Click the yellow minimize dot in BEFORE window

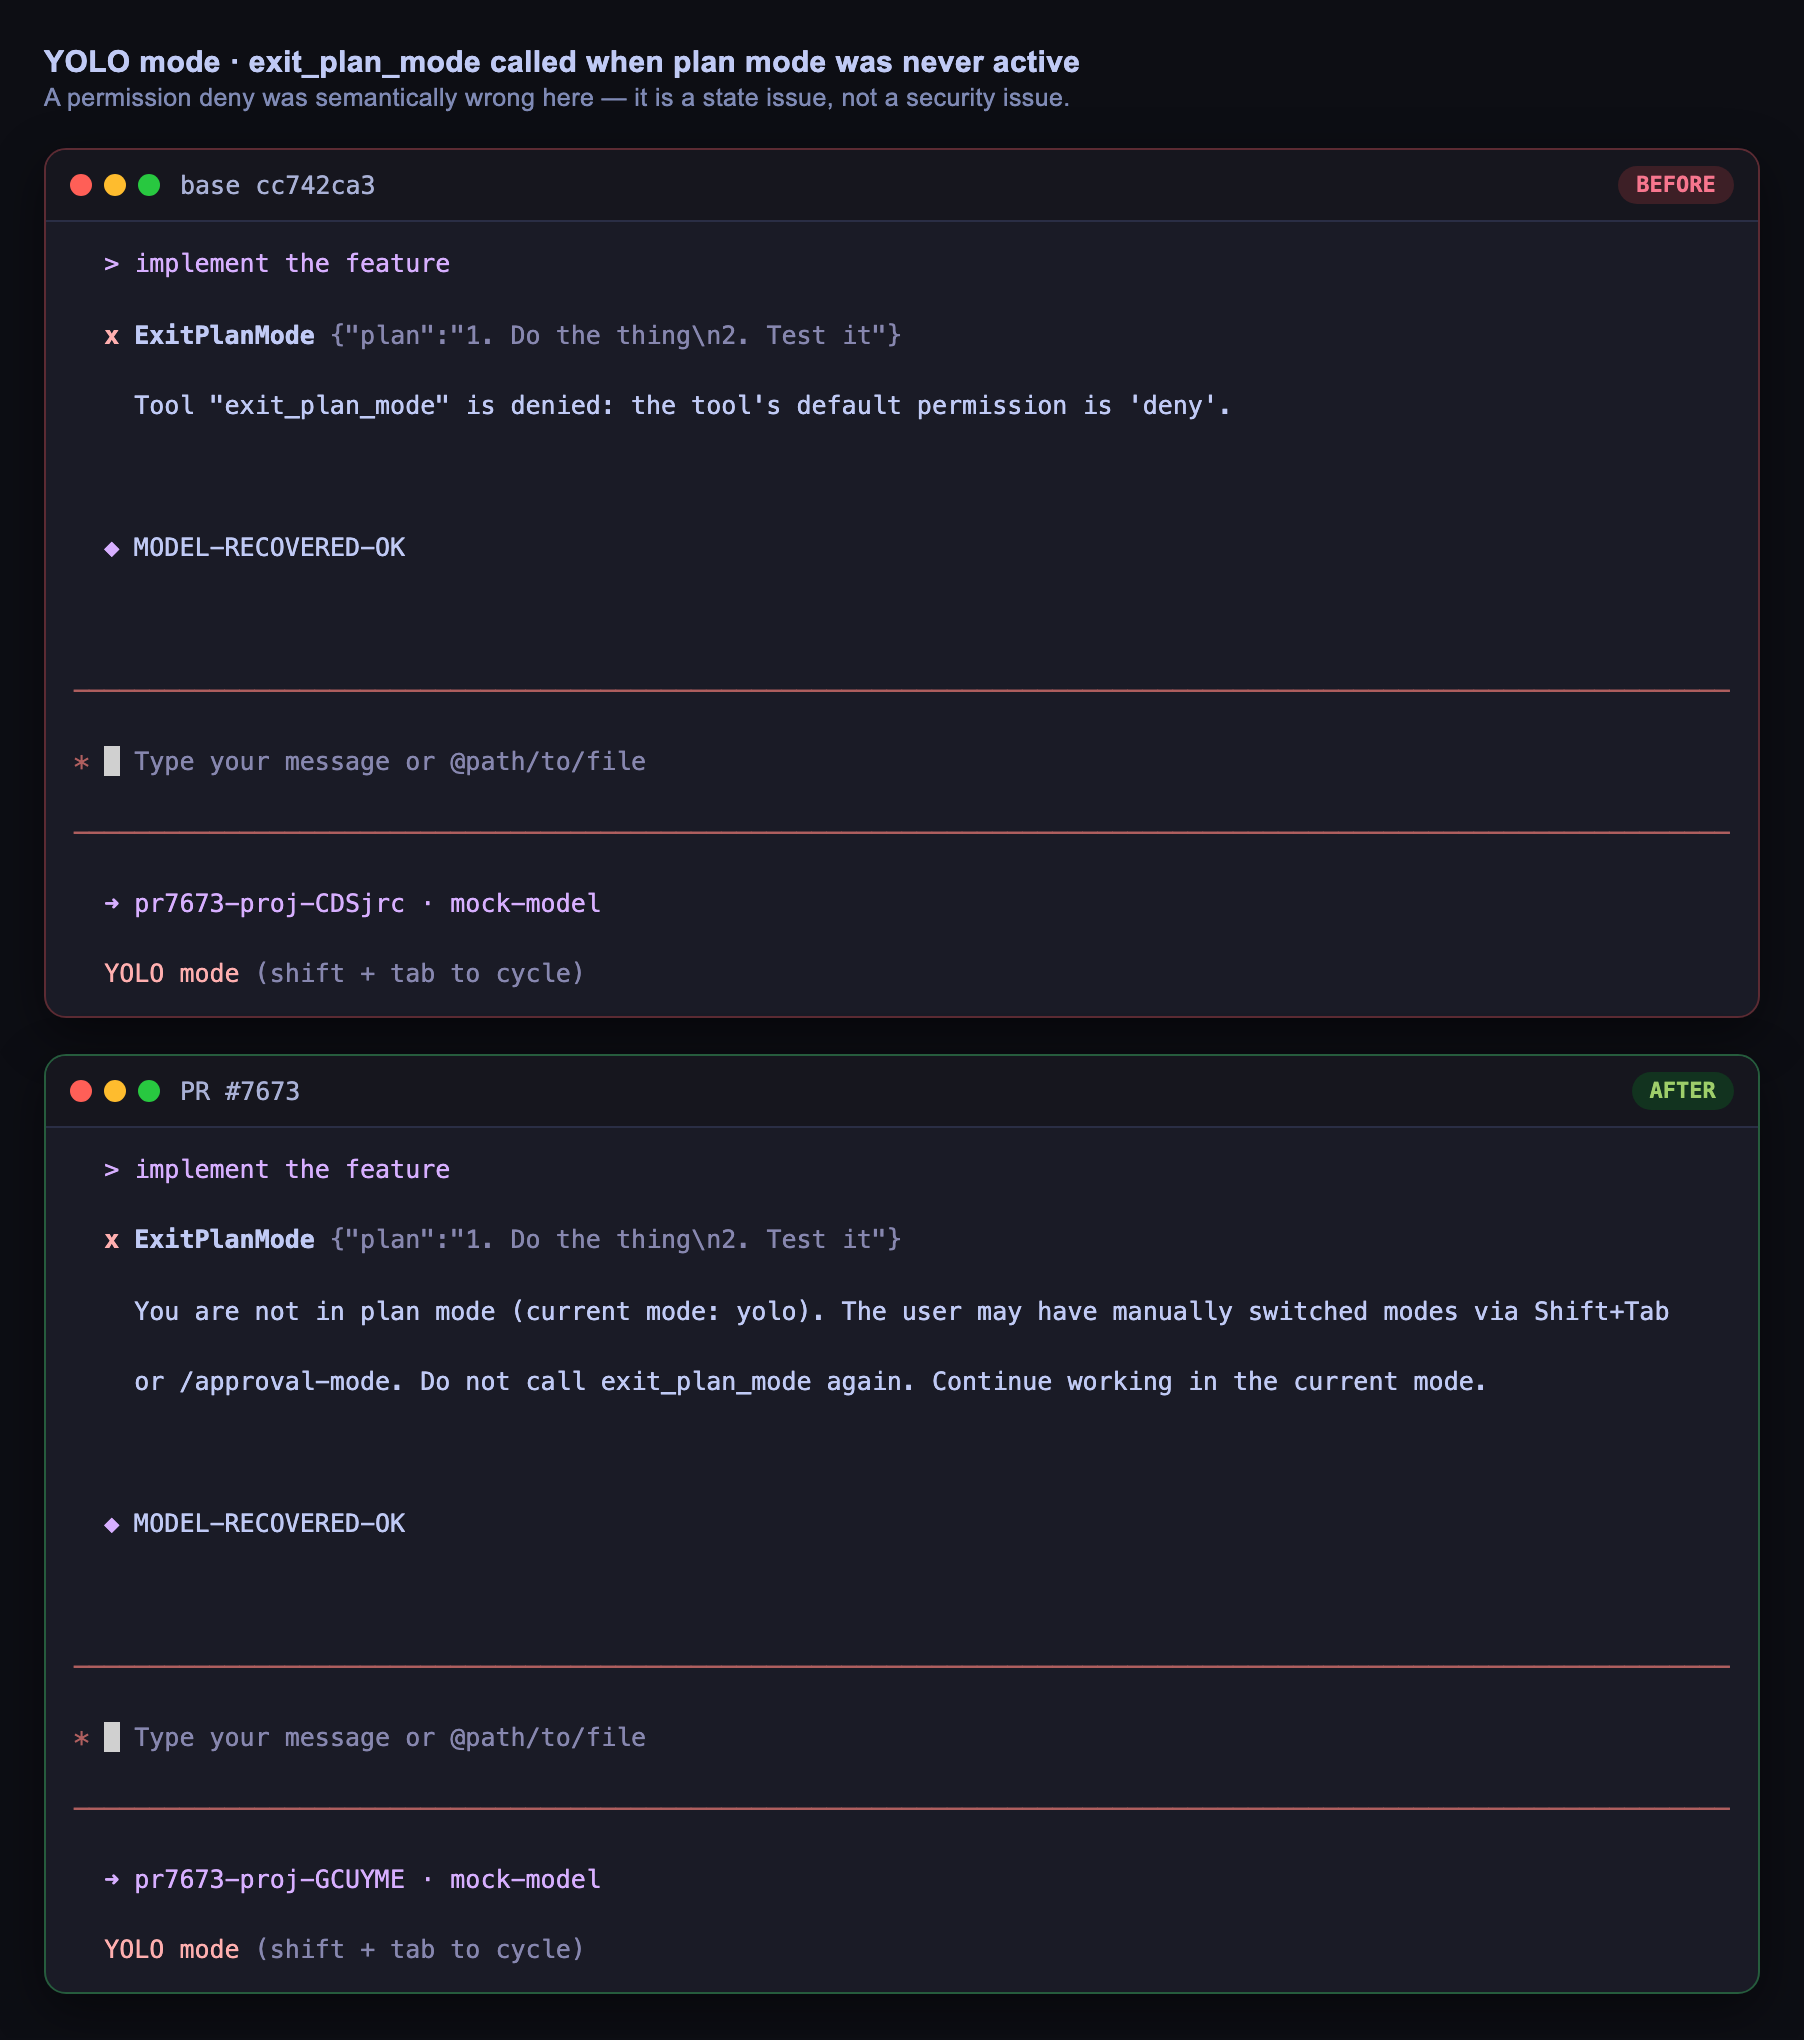click(115, 185)
